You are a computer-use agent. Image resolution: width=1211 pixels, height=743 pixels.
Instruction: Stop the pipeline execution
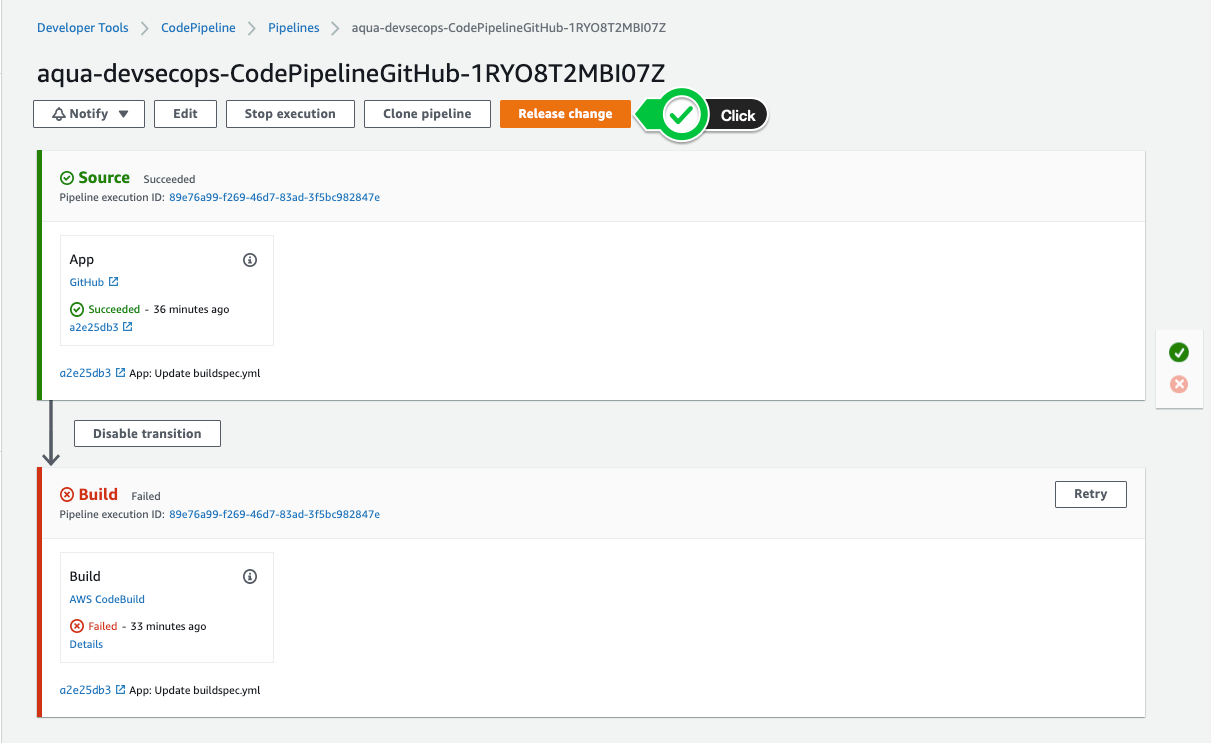coord(290,114)
